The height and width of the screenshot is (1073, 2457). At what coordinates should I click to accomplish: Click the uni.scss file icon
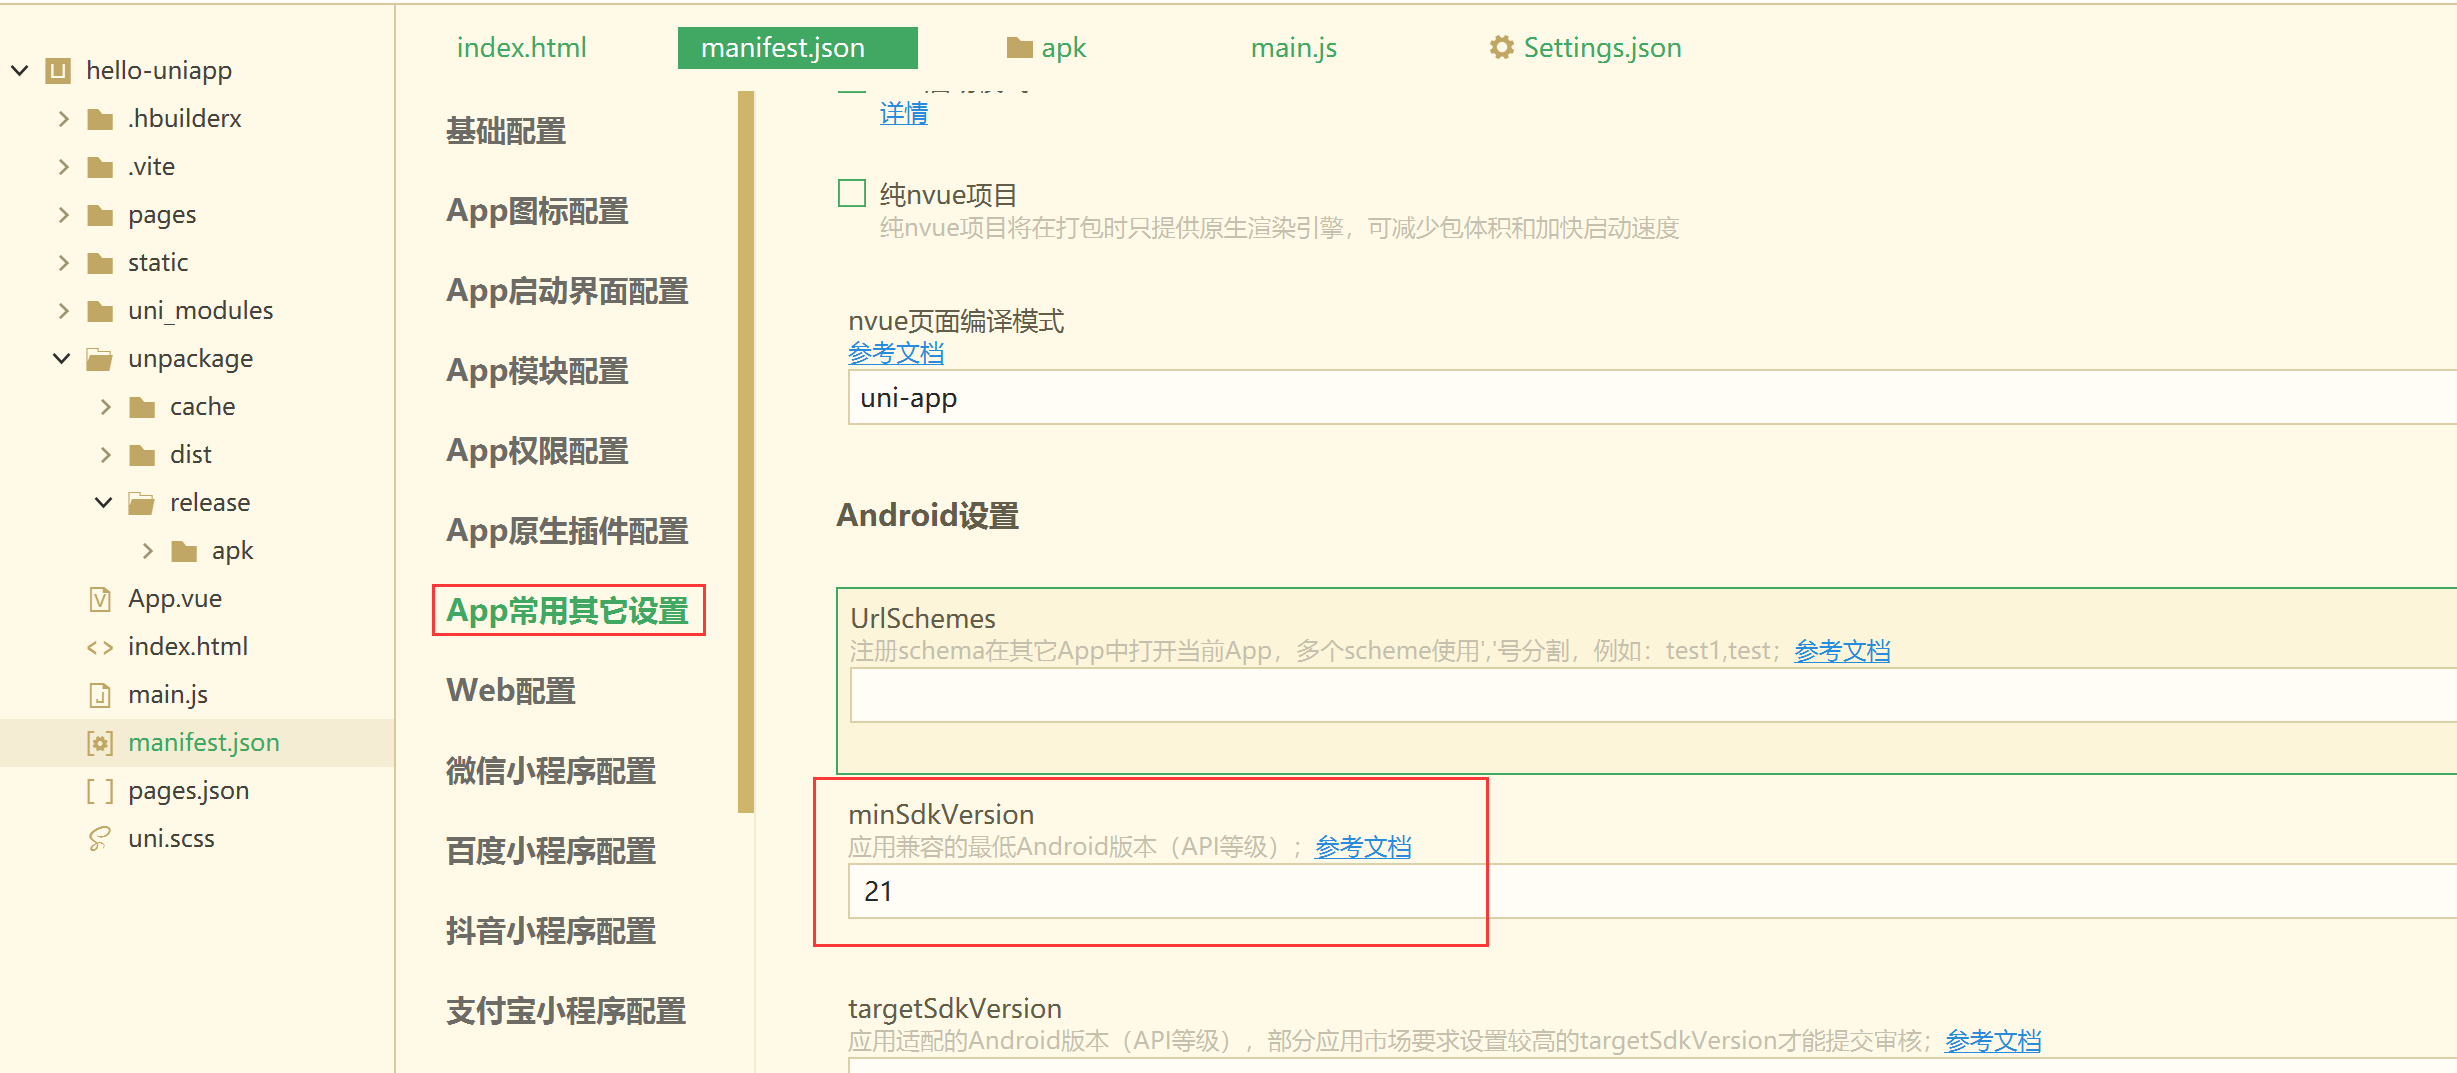(x=98, y=838)
